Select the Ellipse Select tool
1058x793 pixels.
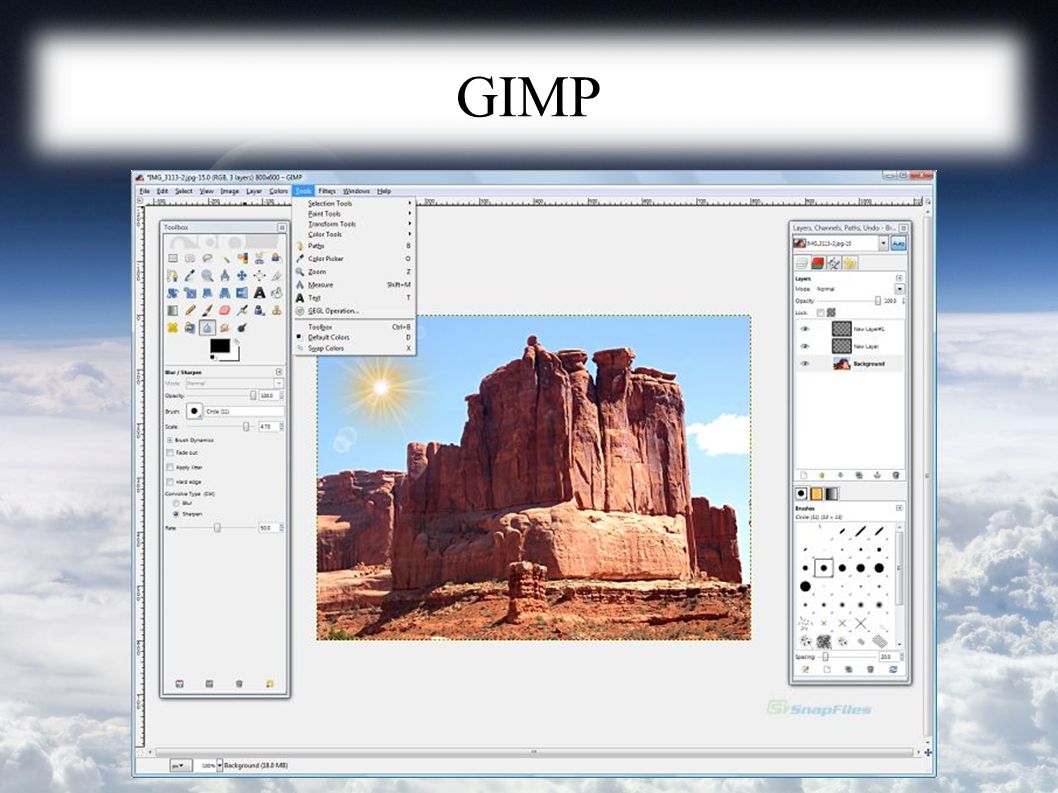coord(190,258)
